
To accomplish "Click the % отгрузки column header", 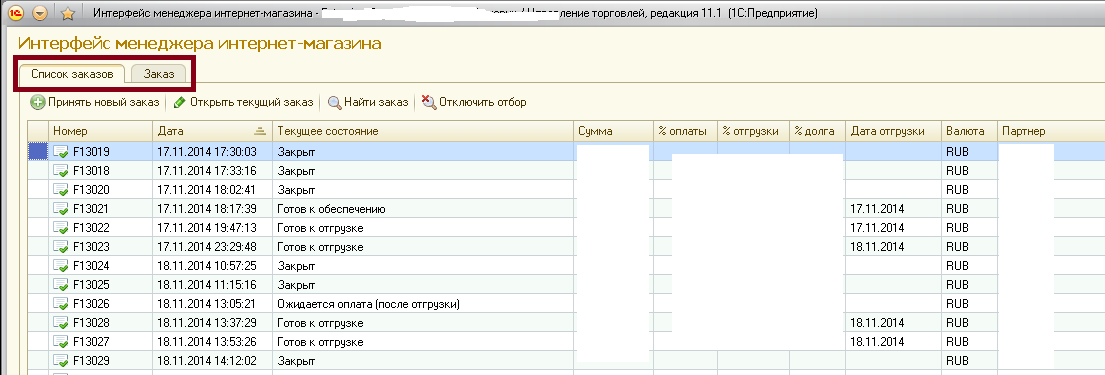I will point(753,131).
